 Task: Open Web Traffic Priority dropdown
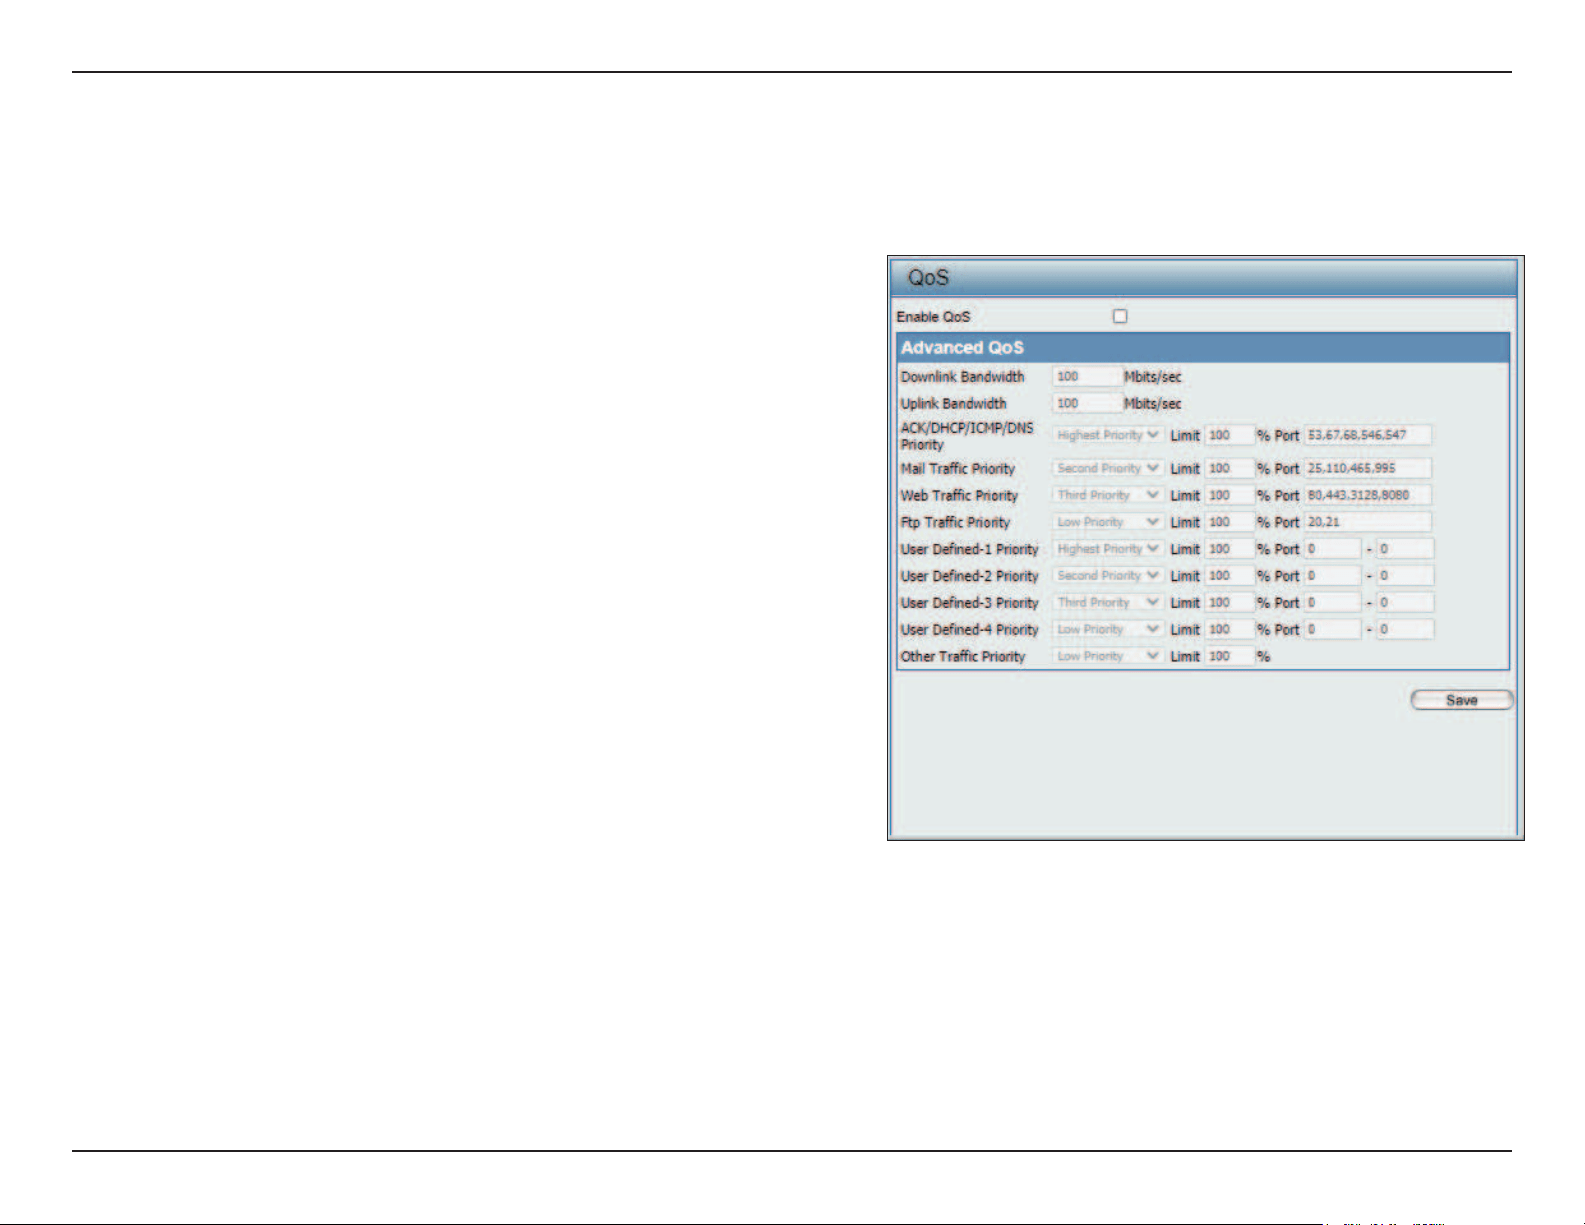click(x=1108, y=495)
